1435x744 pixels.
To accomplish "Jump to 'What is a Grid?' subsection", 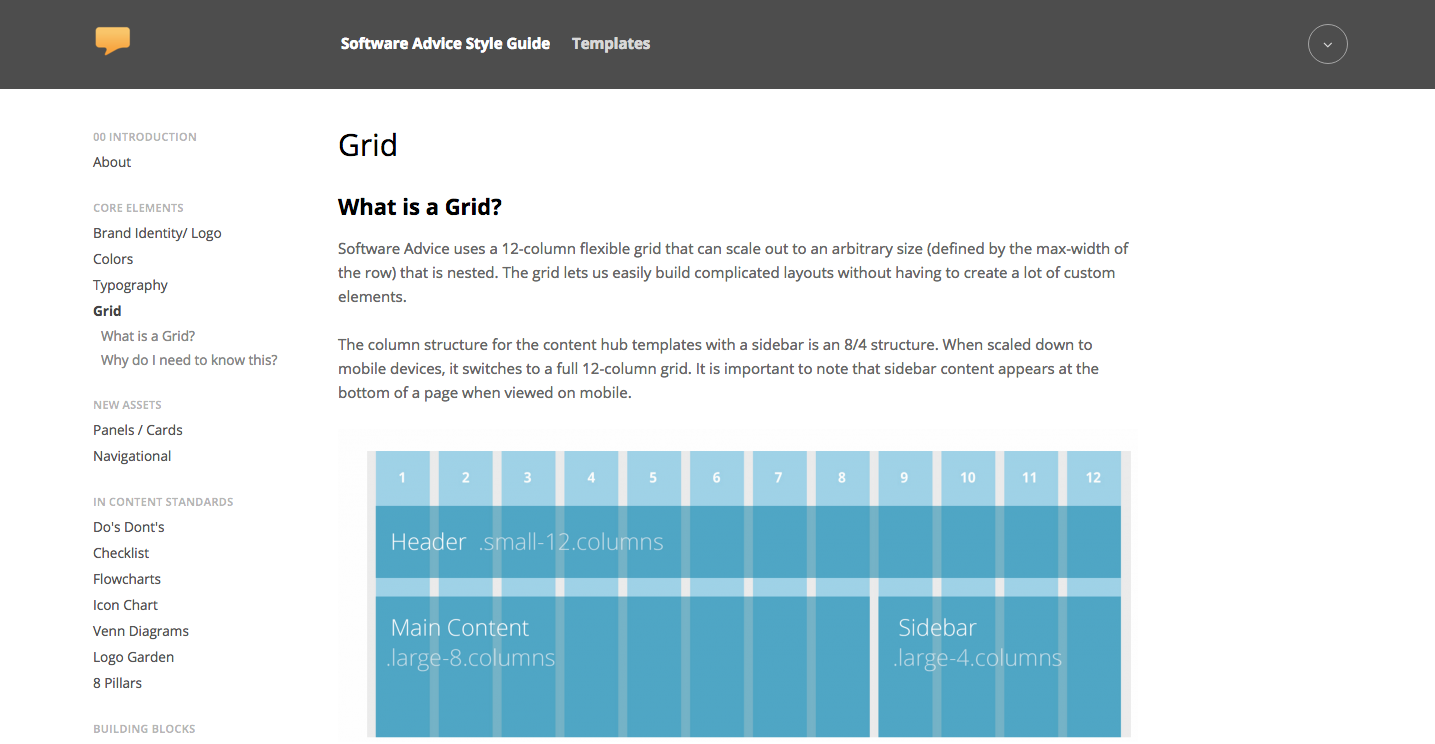I will click(148, 336).
